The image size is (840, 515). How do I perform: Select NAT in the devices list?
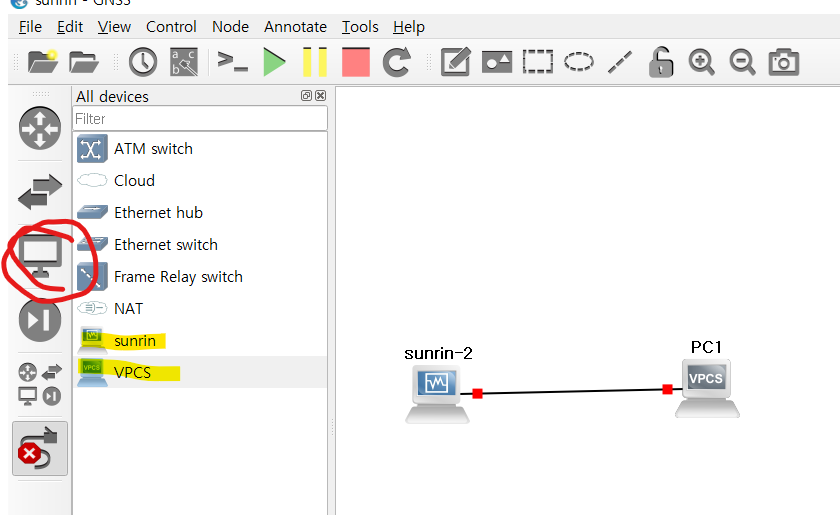click(x=200, y=309)
